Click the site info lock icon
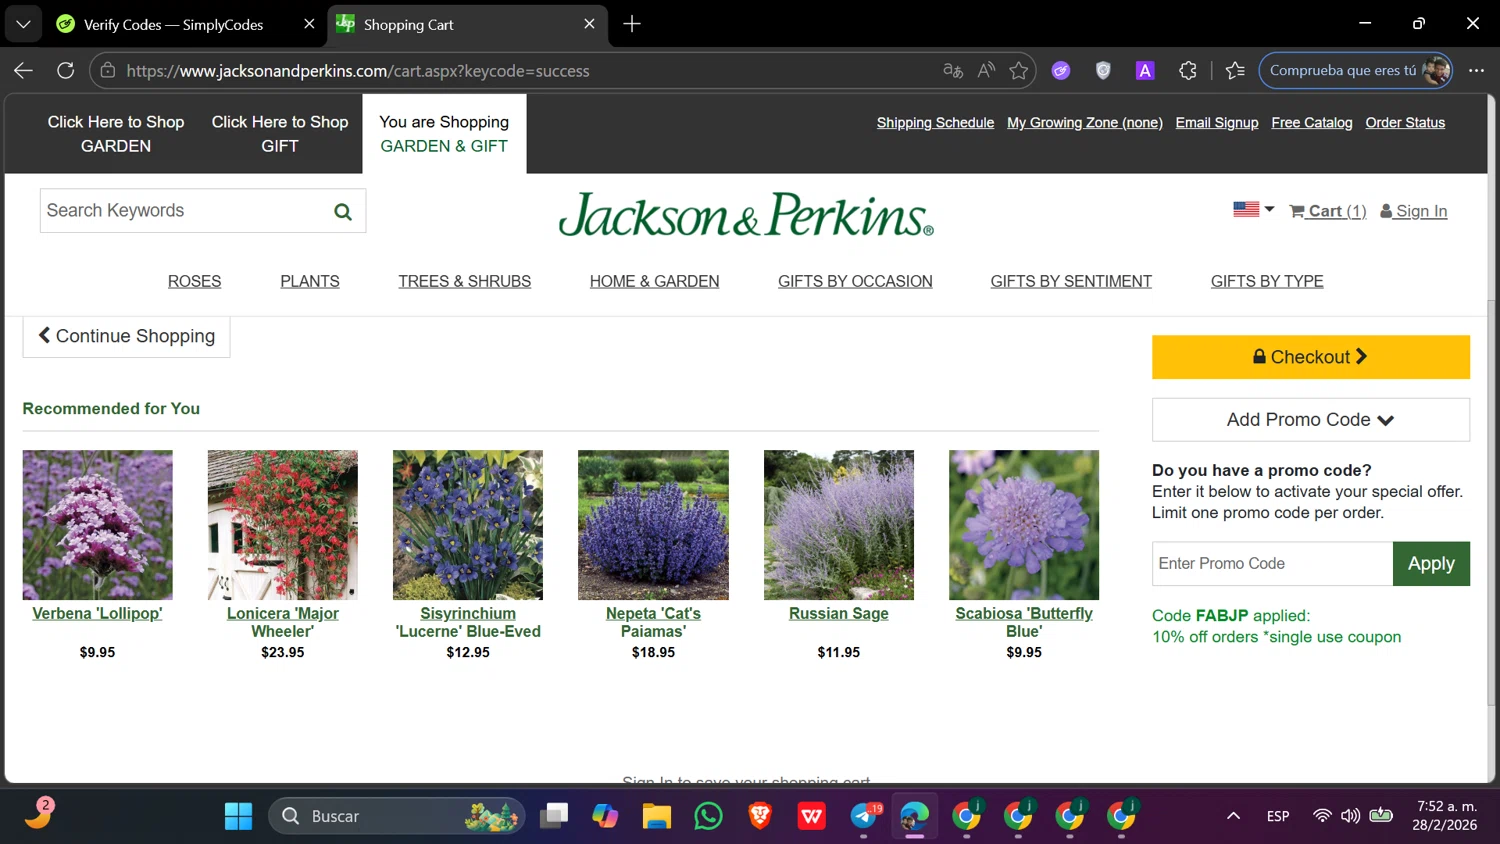 pyautogui.click(x=108, y=70)
